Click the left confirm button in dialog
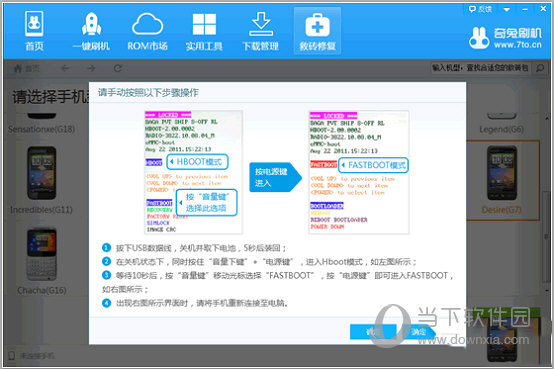The image size is (554, 369). point(373,332)
